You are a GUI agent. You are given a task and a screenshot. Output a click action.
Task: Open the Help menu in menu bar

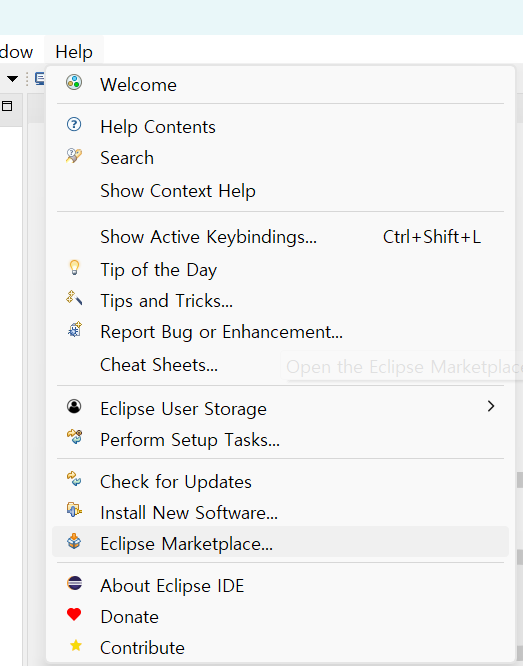74,52
